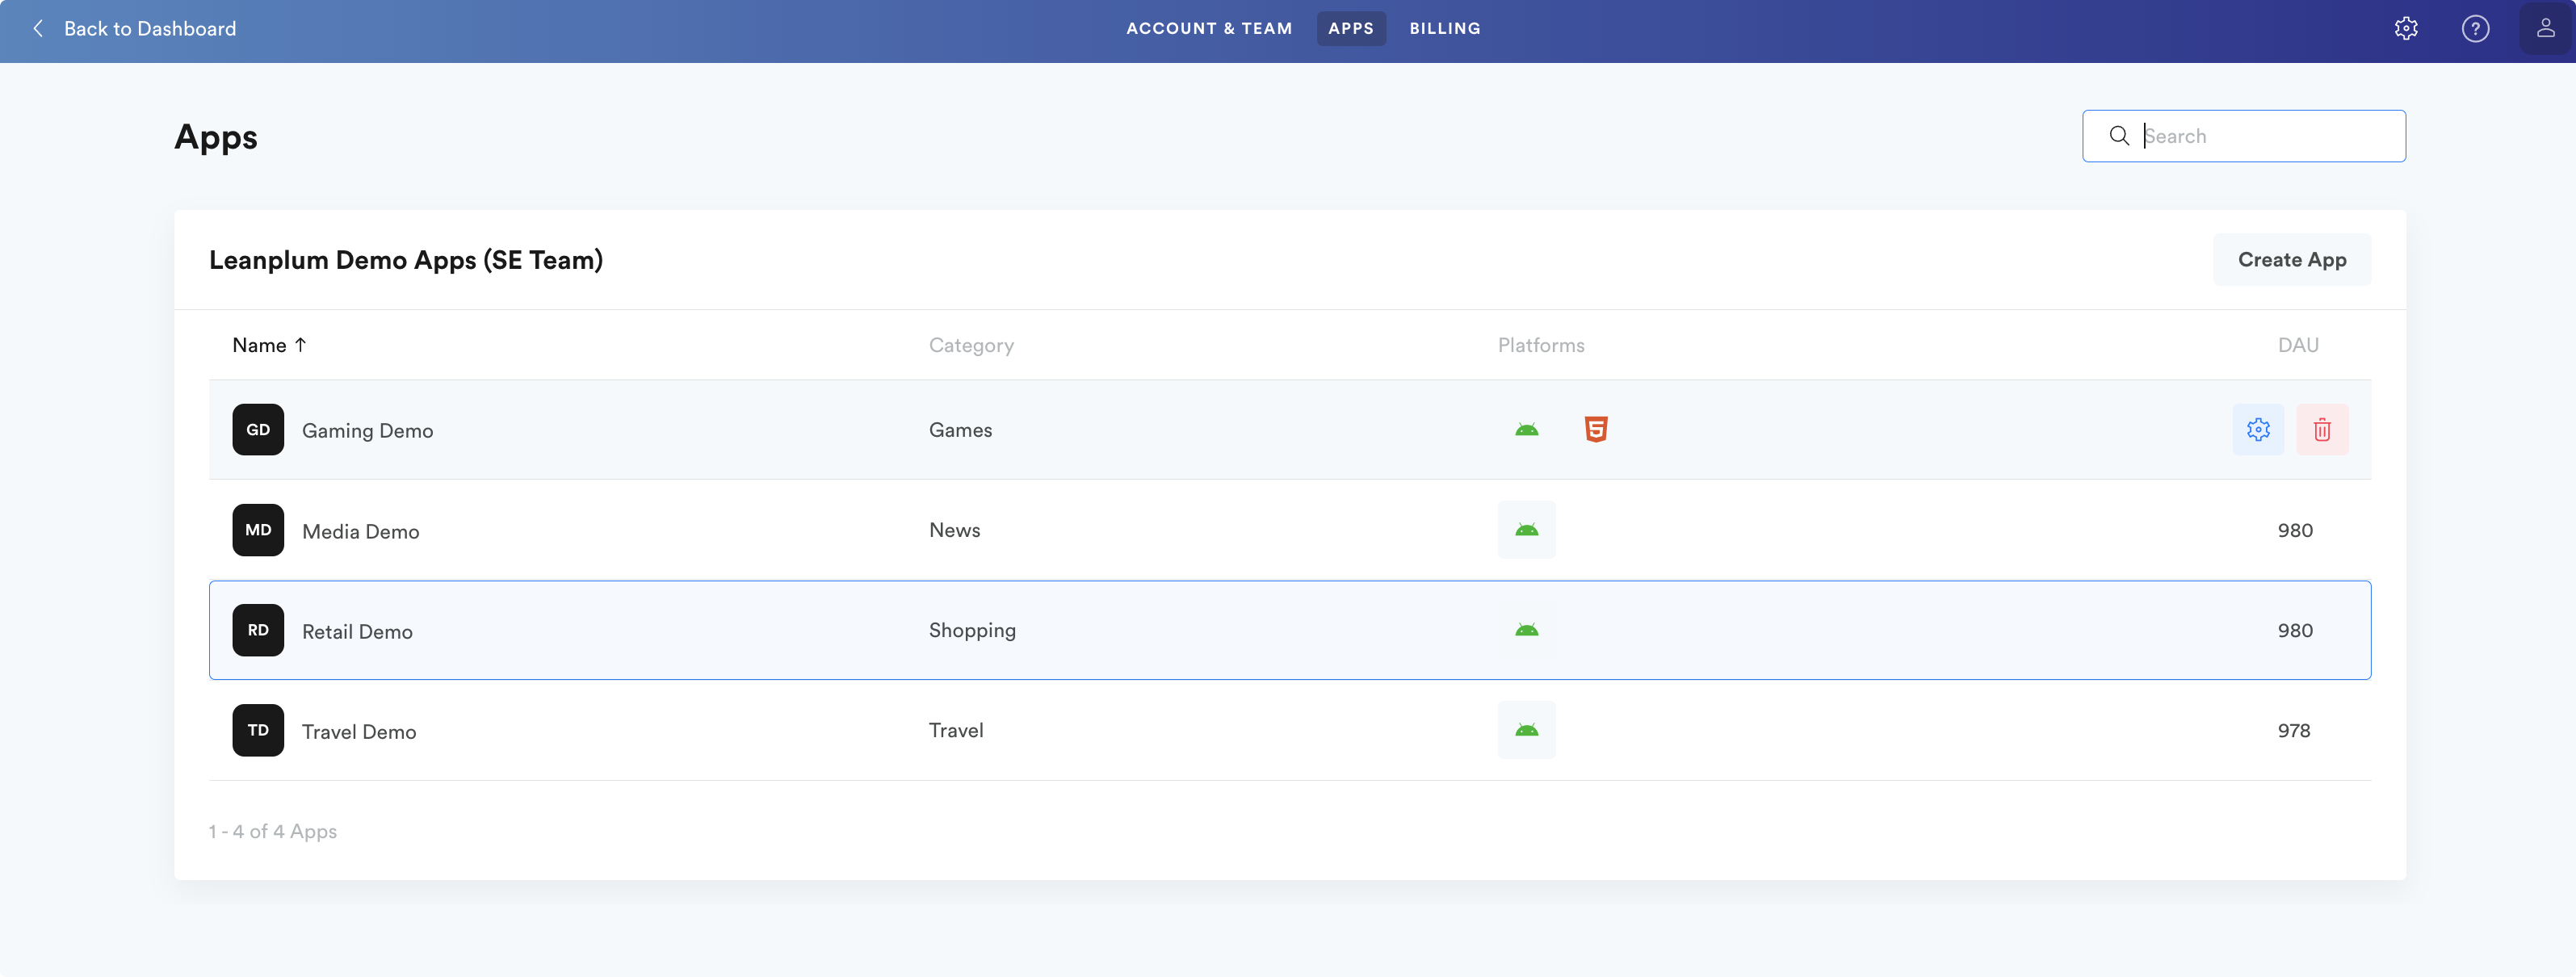Click the Android platform icon for Travel Demo
This screenshot has width=2576, height=977.
point(1526,730)
